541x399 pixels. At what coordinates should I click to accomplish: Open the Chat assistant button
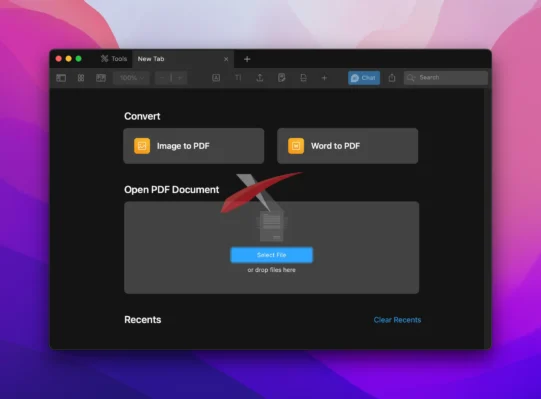pyautogui.click(x=364, y=78)
